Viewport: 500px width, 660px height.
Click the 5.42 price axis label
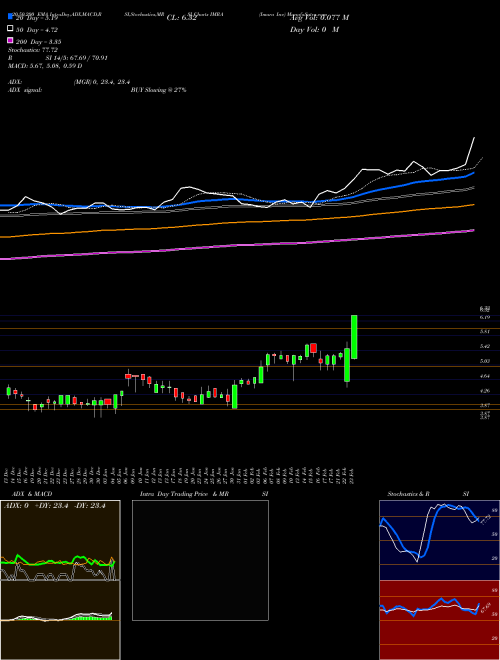coord(485,346)
